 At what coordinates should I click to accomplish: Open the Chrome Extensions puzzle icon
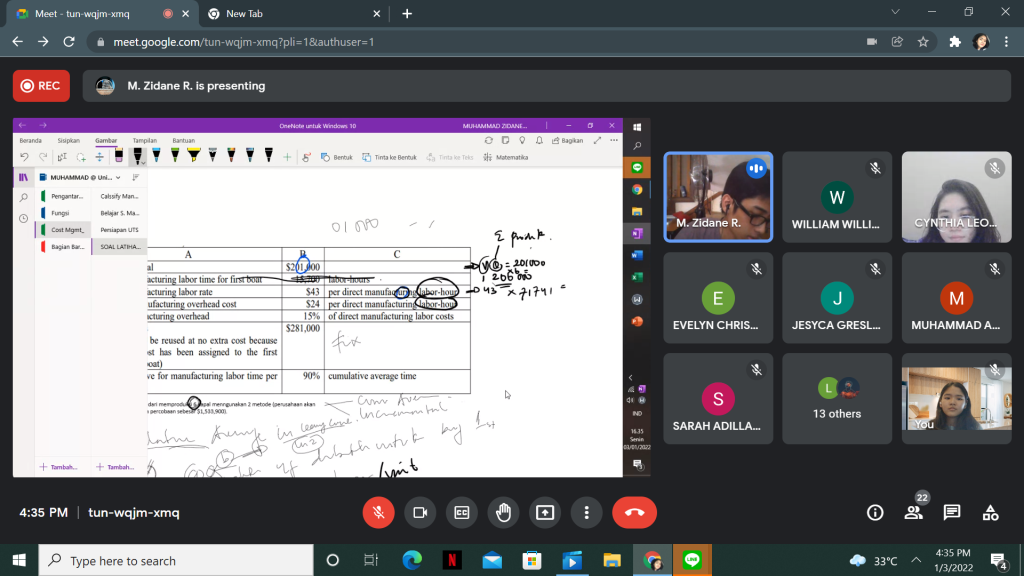pyautogui.click(x=955, y=42)
